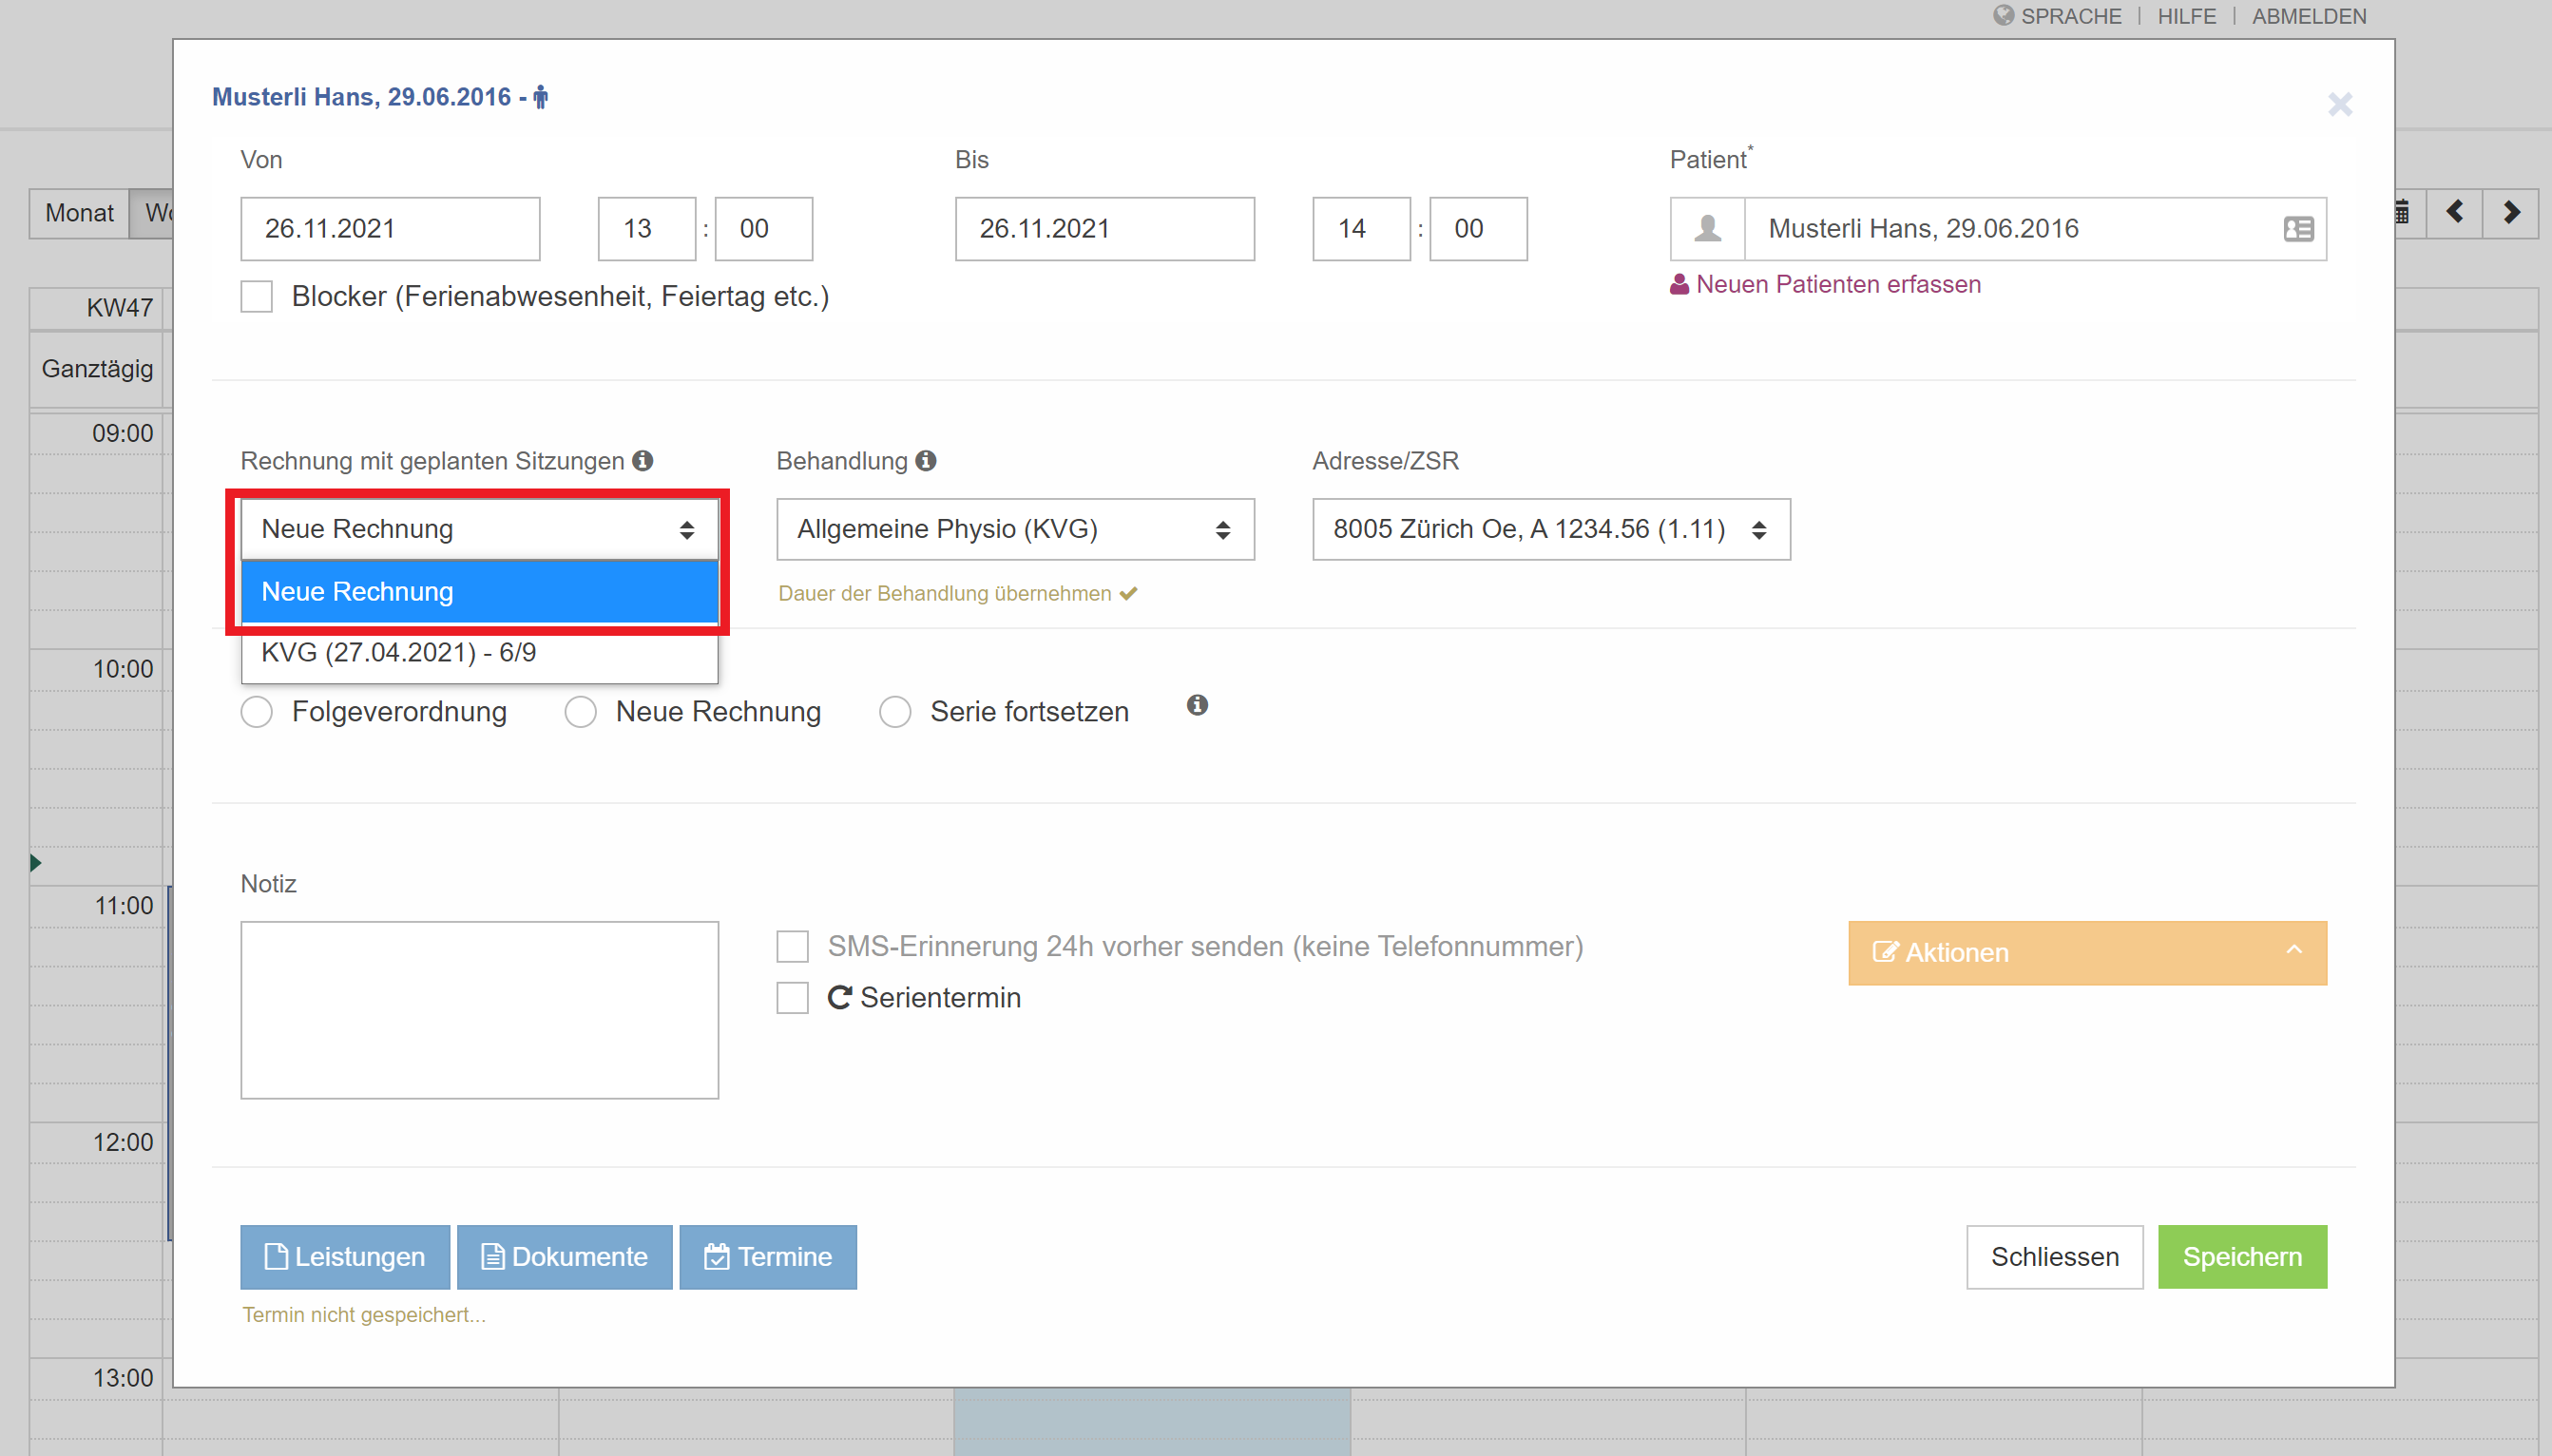Click the Von date field 26.11.2021
The image size is (2552, 1456).
click(x=390, y=229)
